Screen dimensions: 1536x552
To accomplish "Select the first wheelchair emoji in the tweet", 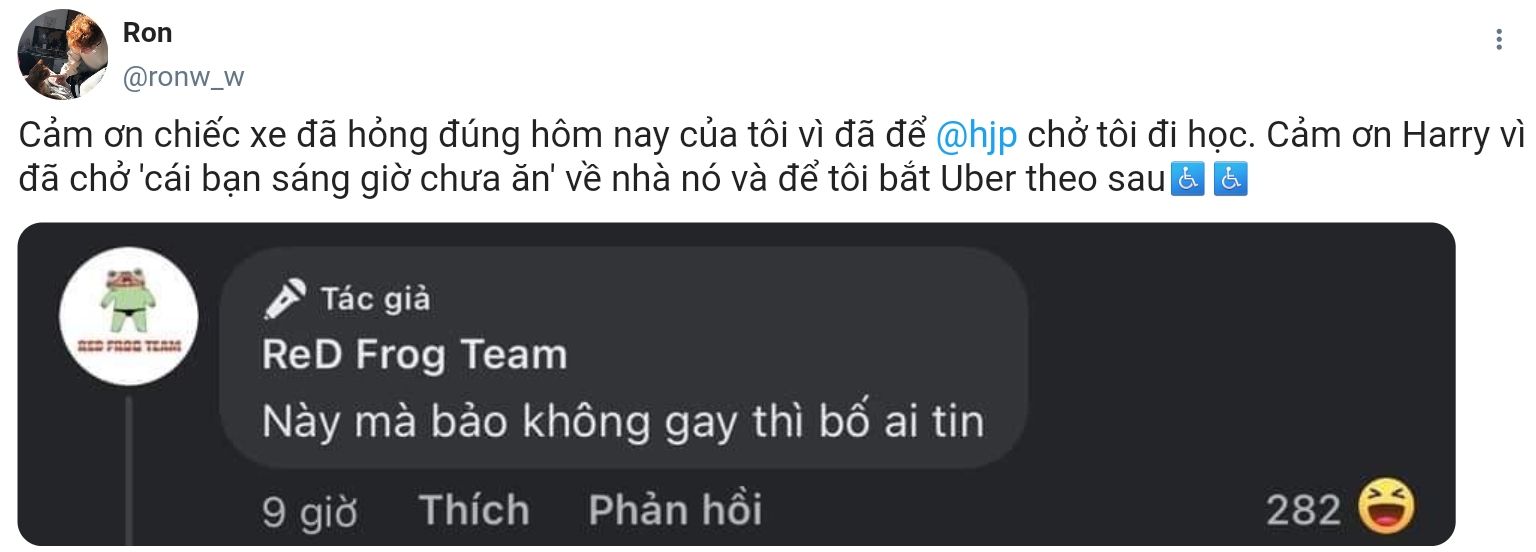I will [x=1186, y=181].
